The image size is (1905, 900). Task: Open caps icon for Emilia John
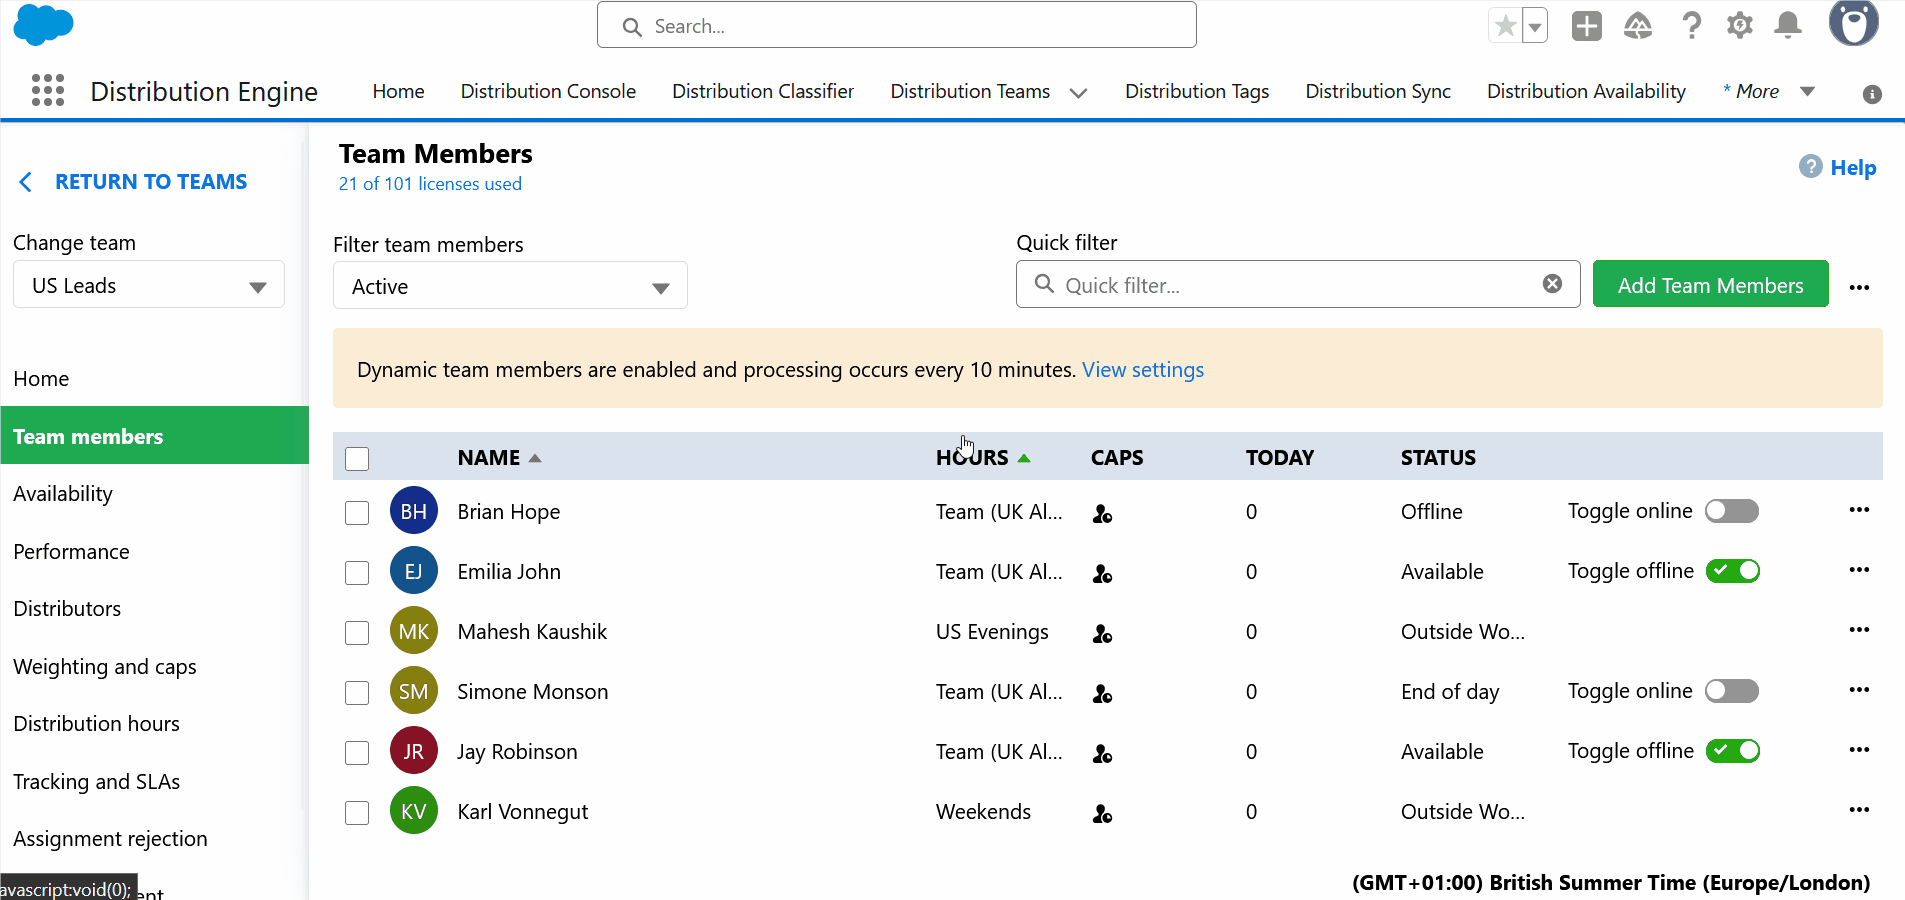tap(1103, 574)
